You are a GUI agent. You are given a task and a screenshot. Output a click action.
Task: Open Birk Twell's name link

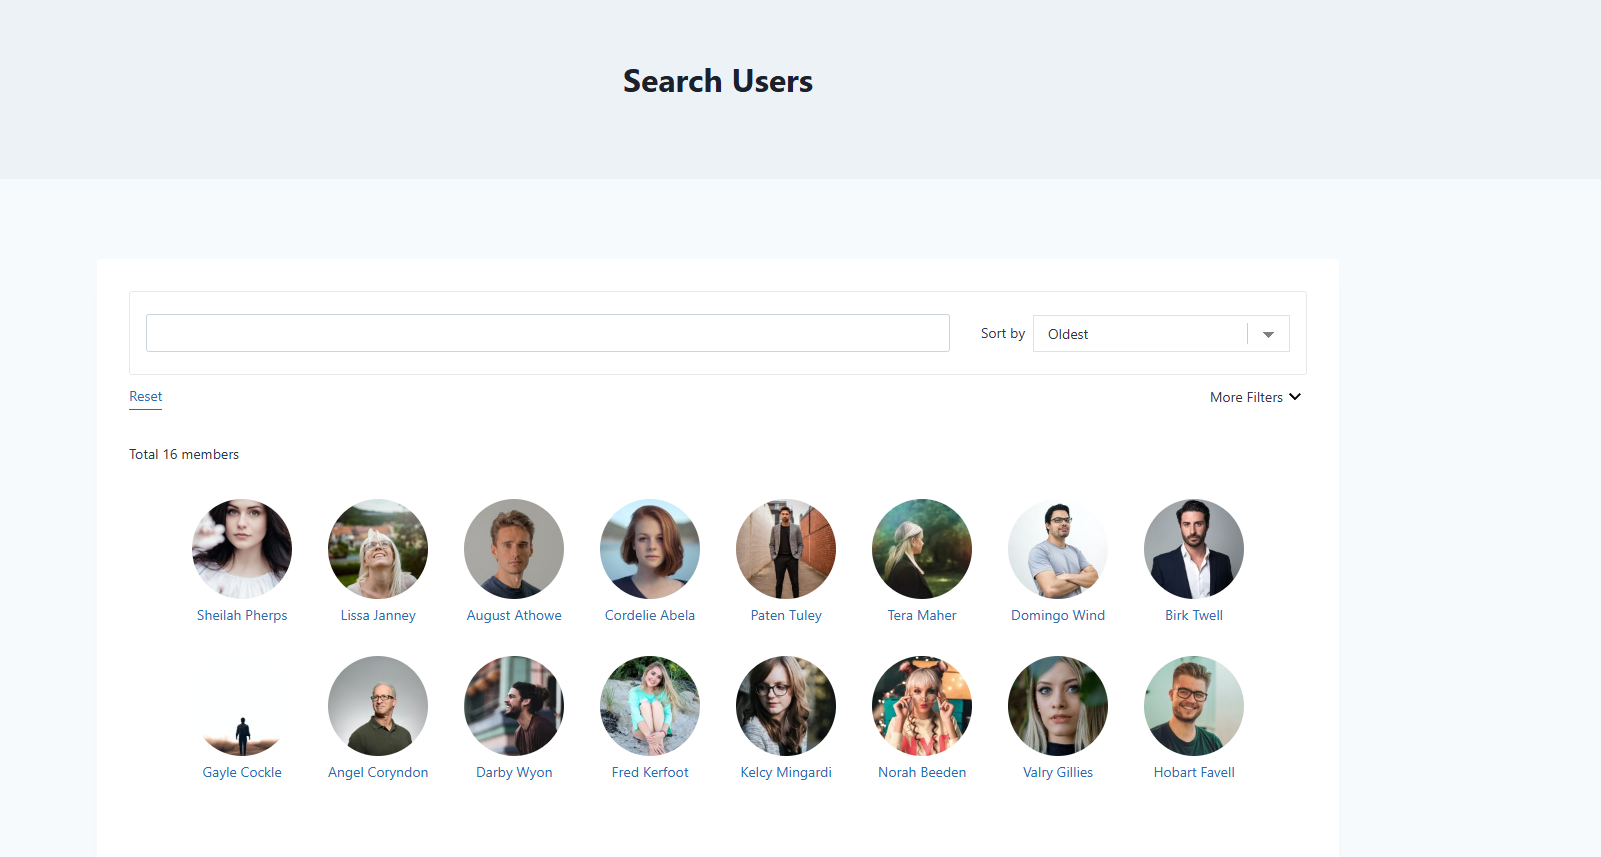(1194, 615)
